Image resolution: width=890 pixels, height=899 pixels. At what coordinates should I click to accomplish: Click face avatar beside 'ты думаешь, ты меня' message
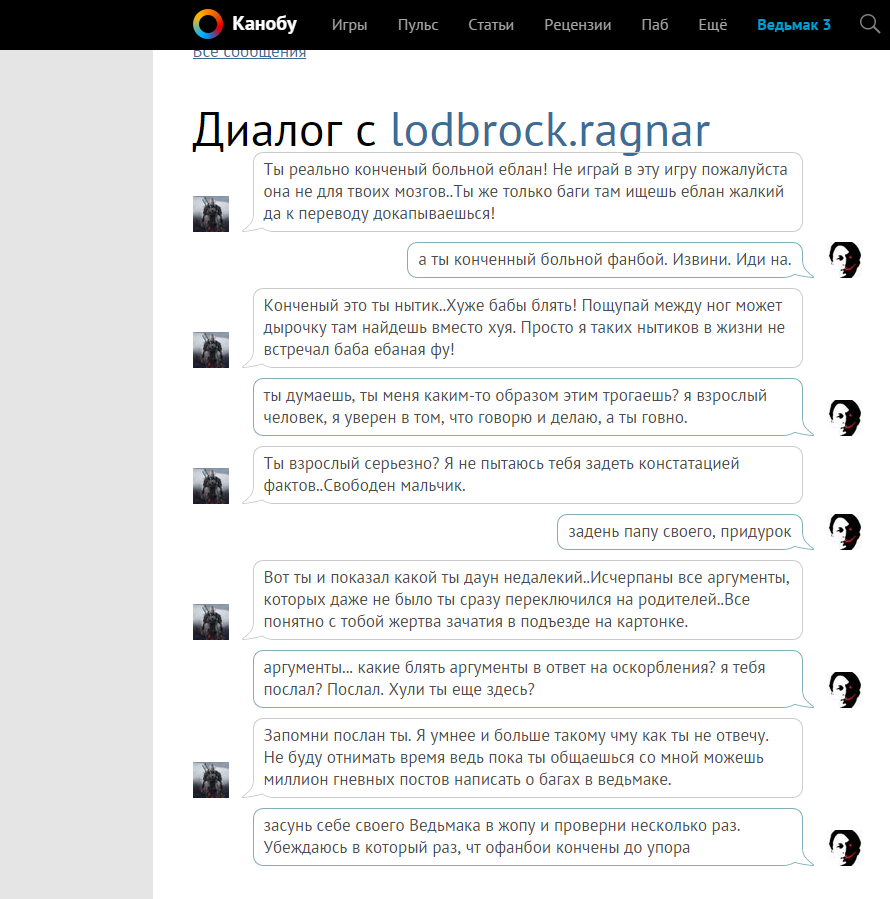845,417
